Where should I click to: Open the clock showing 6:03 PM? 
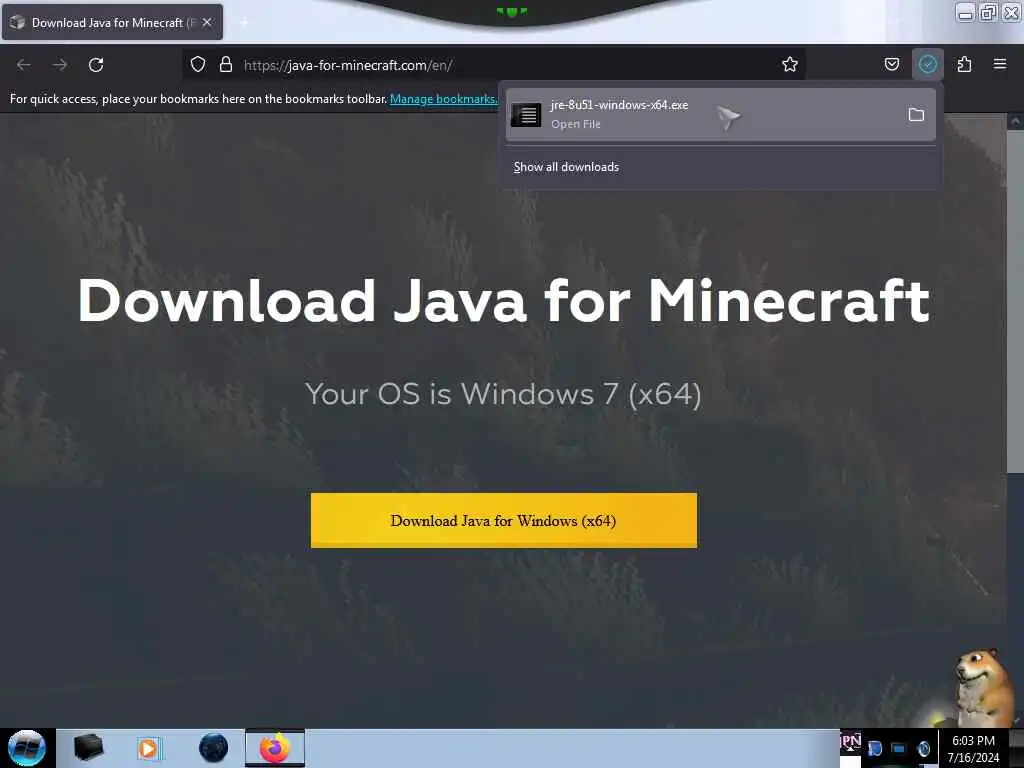[x=973, y=749]
